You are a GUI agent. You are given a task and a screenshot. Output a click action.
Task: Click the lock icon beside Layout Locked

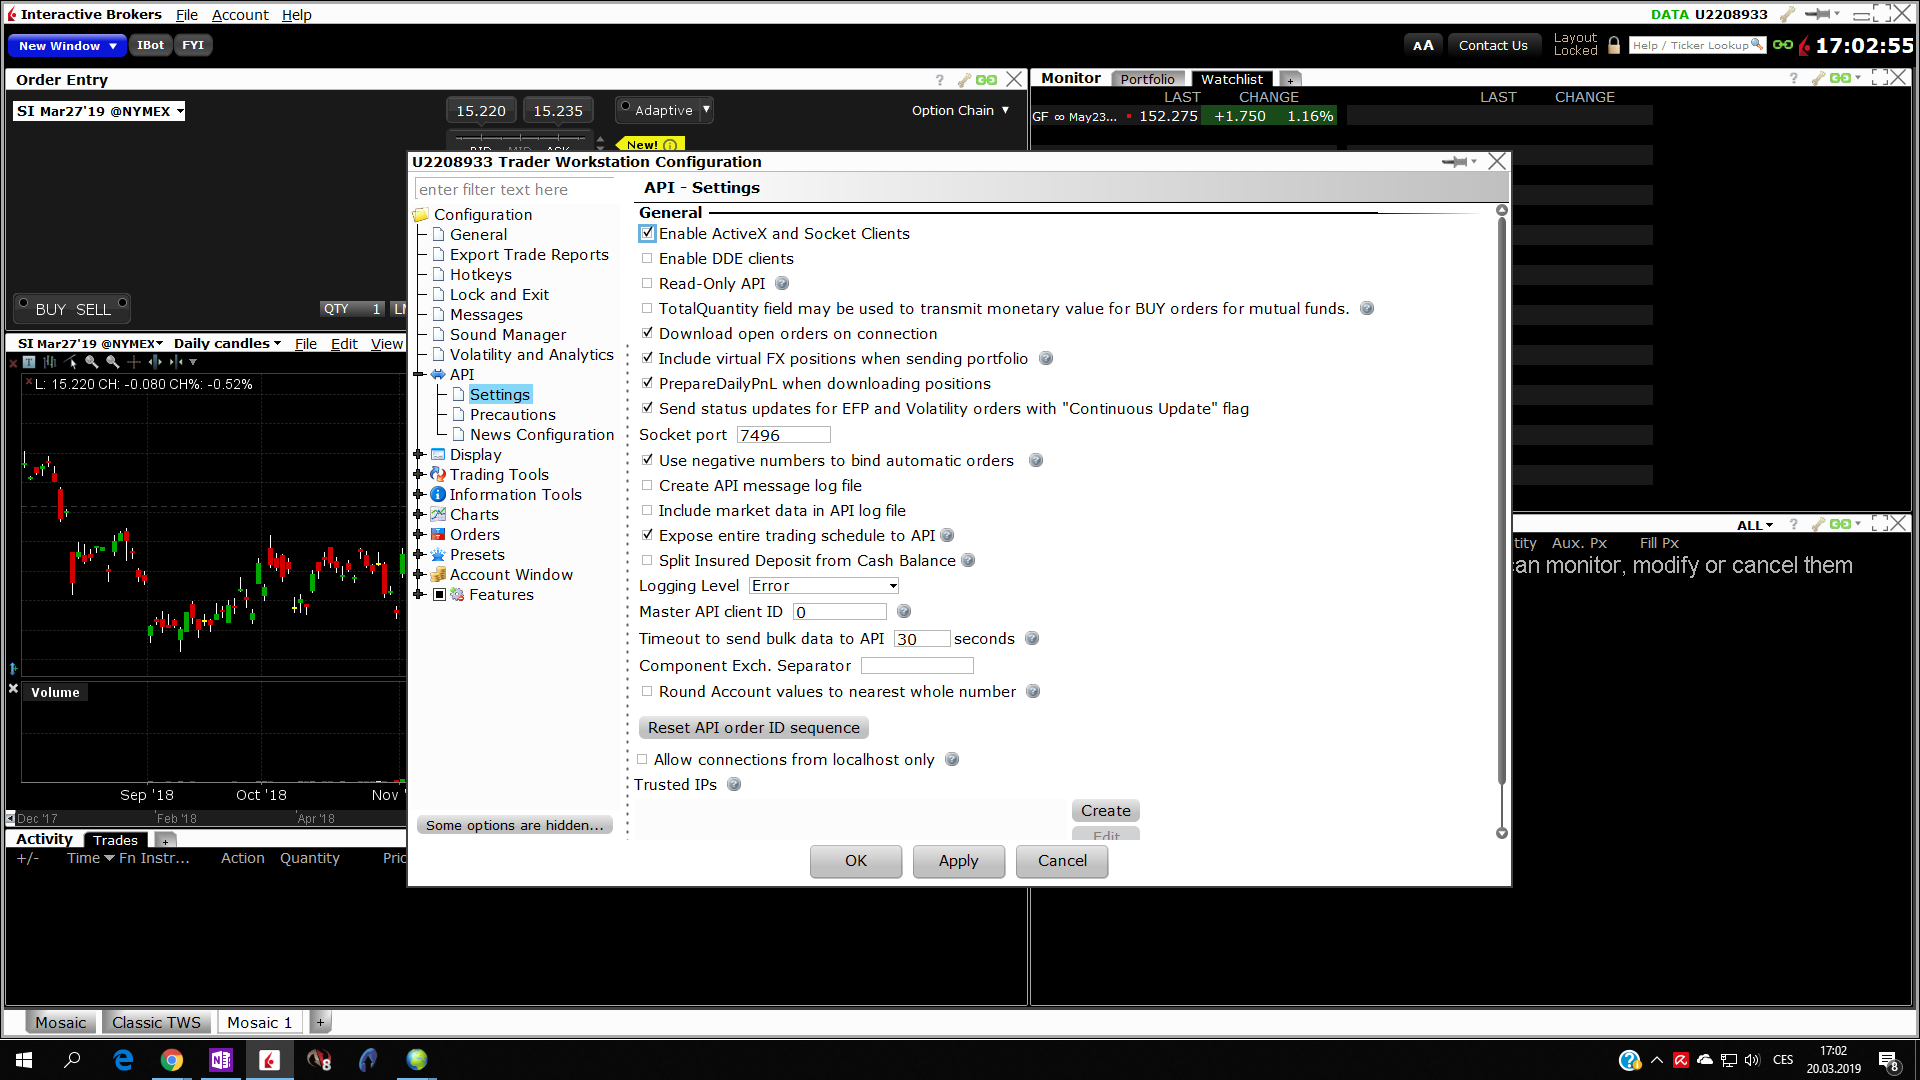click(x=1614, y=45)
